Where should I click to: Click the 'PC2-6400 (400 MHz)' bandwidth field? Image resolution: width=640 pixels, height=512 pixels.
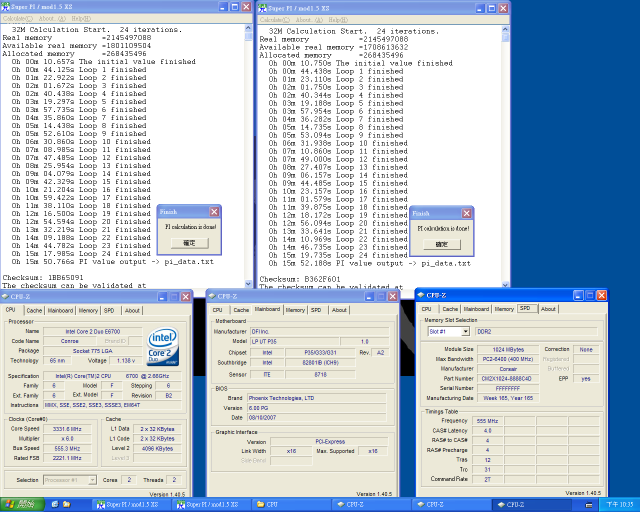508,359
